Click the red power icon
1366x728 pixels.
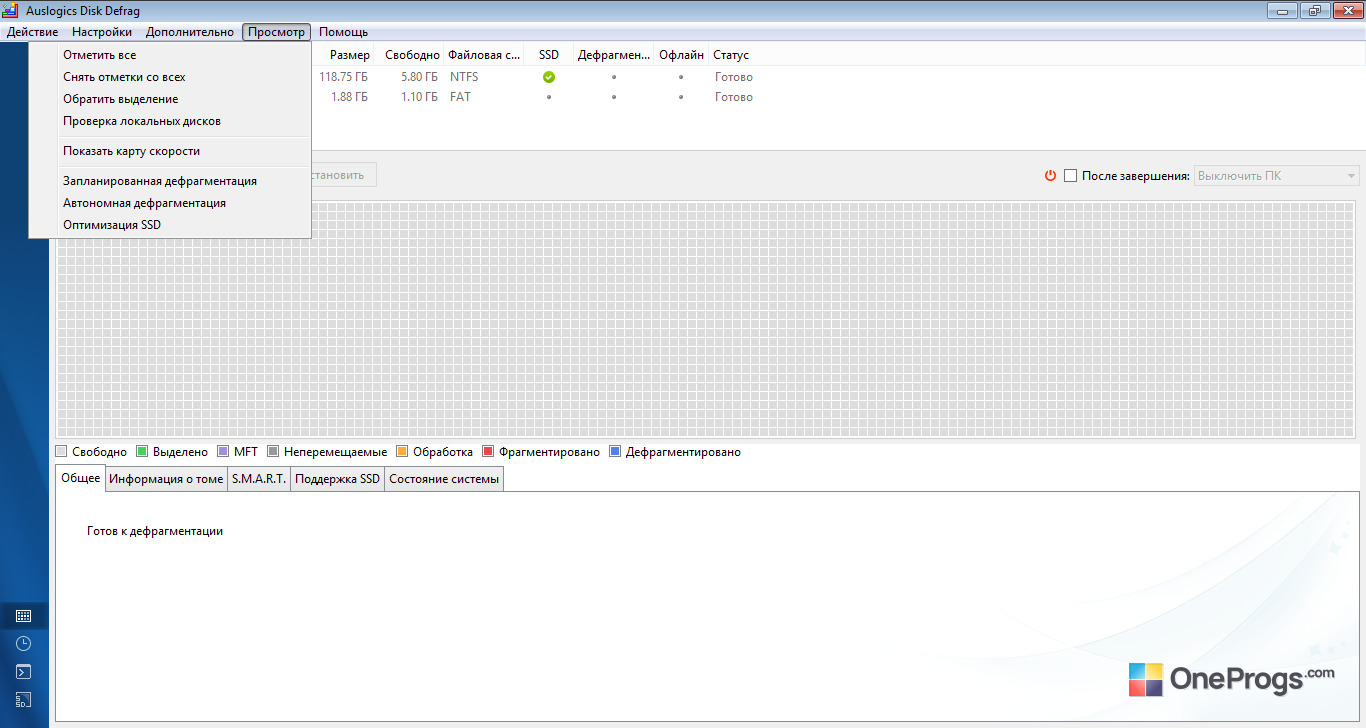tap(1050, 176)
